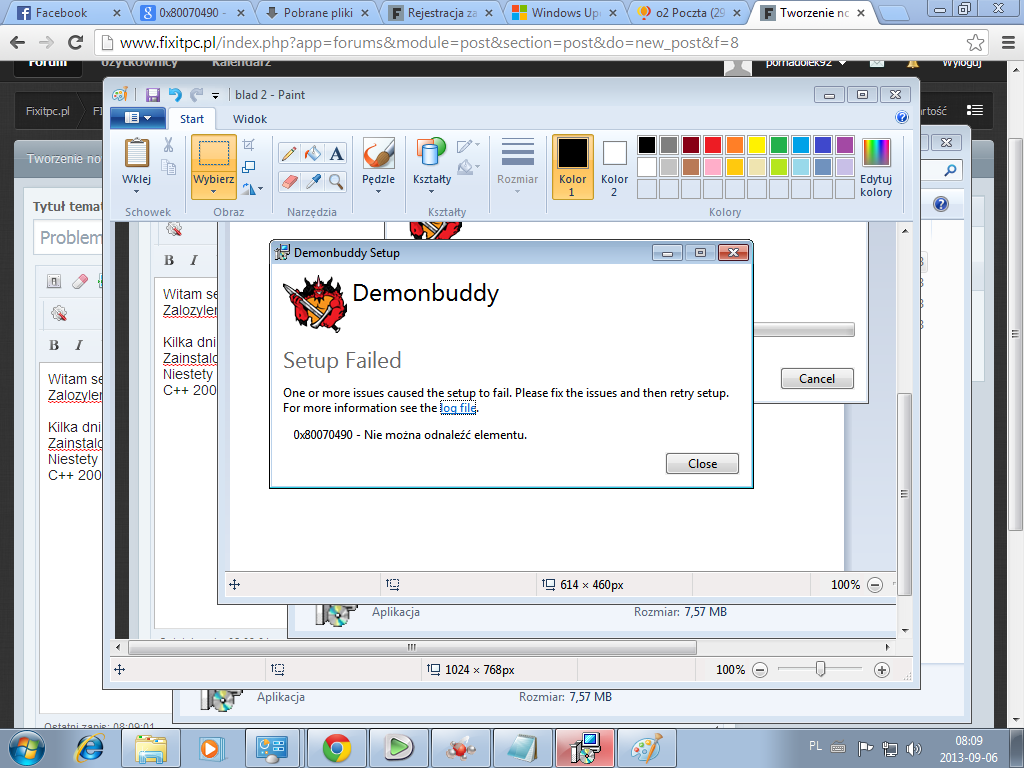Open the username dropdown on forum header
This screenshot has width=1024, height=768.
click(806, 63)
